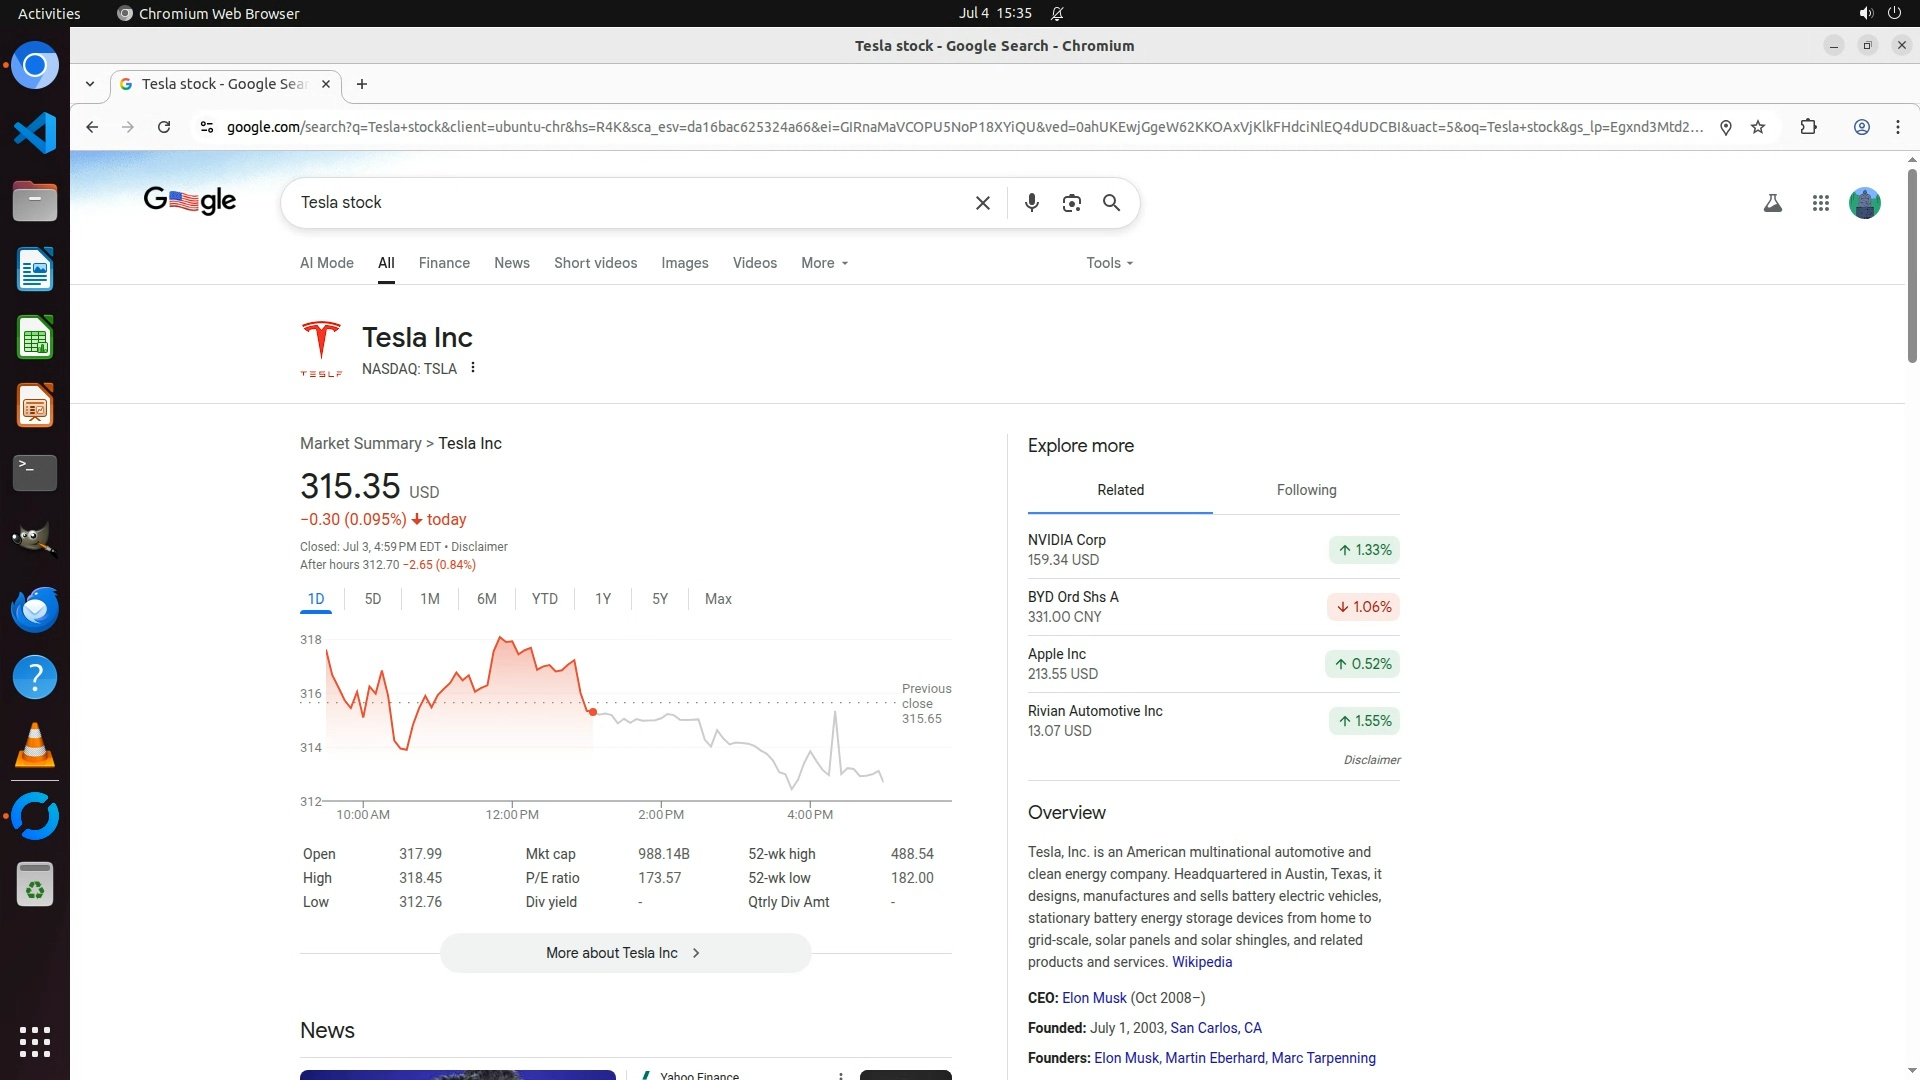
Task: Bookmark this page with star icon
Action: click(1758, 127)
